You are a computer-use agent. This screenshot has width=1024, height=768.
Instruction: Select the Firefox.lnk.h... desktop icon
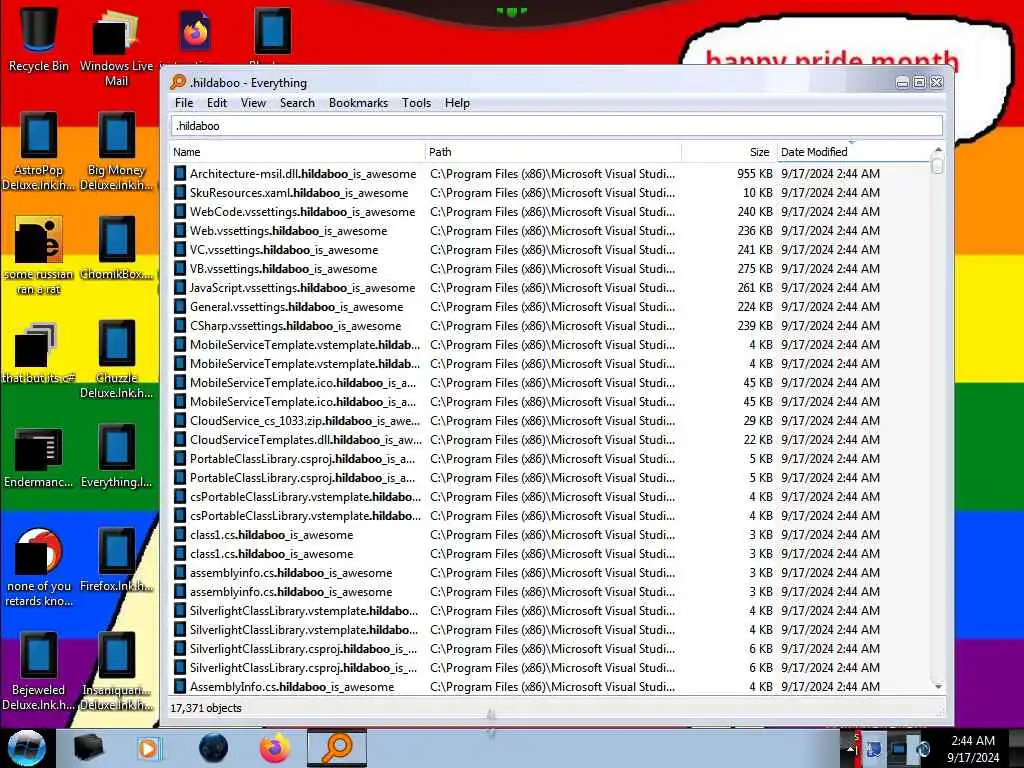tap(116, 560)
